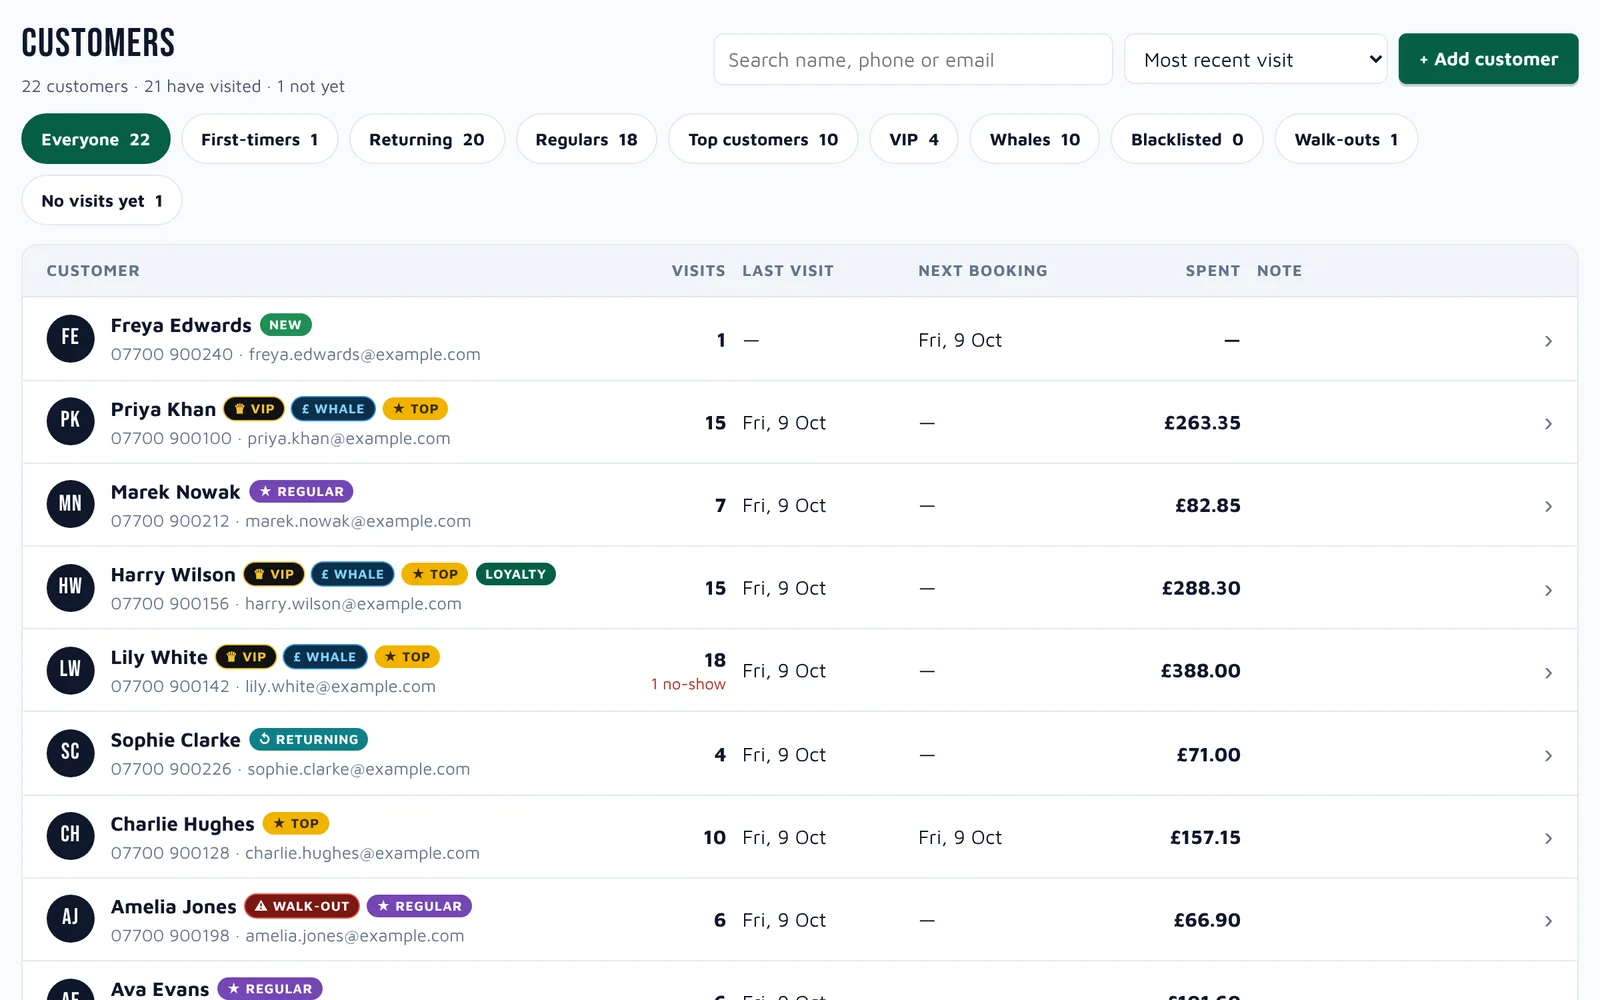
Task: Click Marek Nowak's MN avatar
Action: pyautogui.click(x=70, y=504)
